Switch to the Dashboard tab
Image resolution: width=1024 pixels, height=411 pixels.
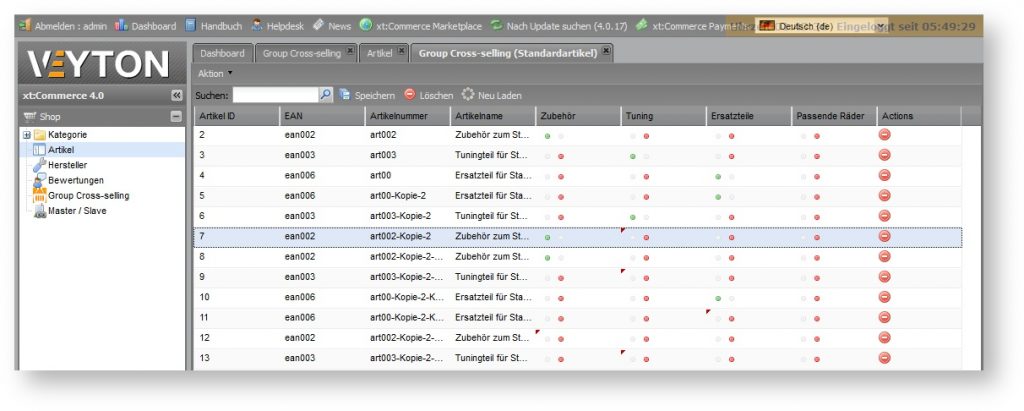click(x=222, y=52)
